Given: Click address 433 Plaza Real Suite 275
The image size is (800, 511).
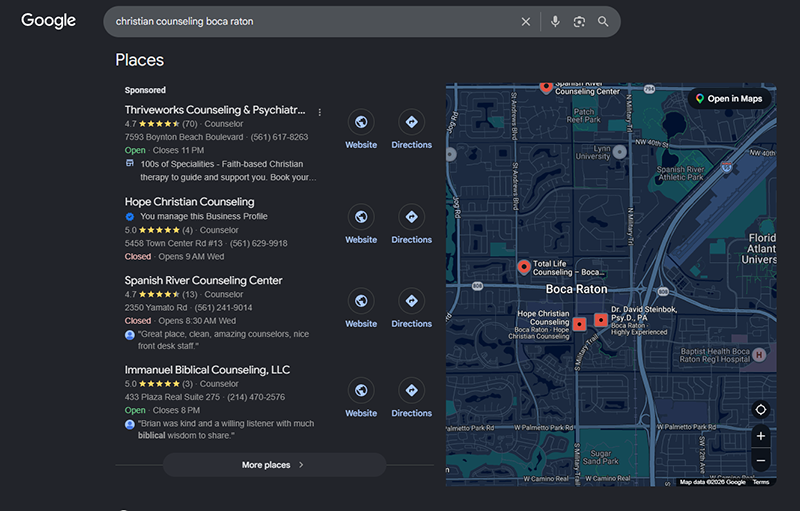Looking at the screenshot, I should click(x=172, y=397).
